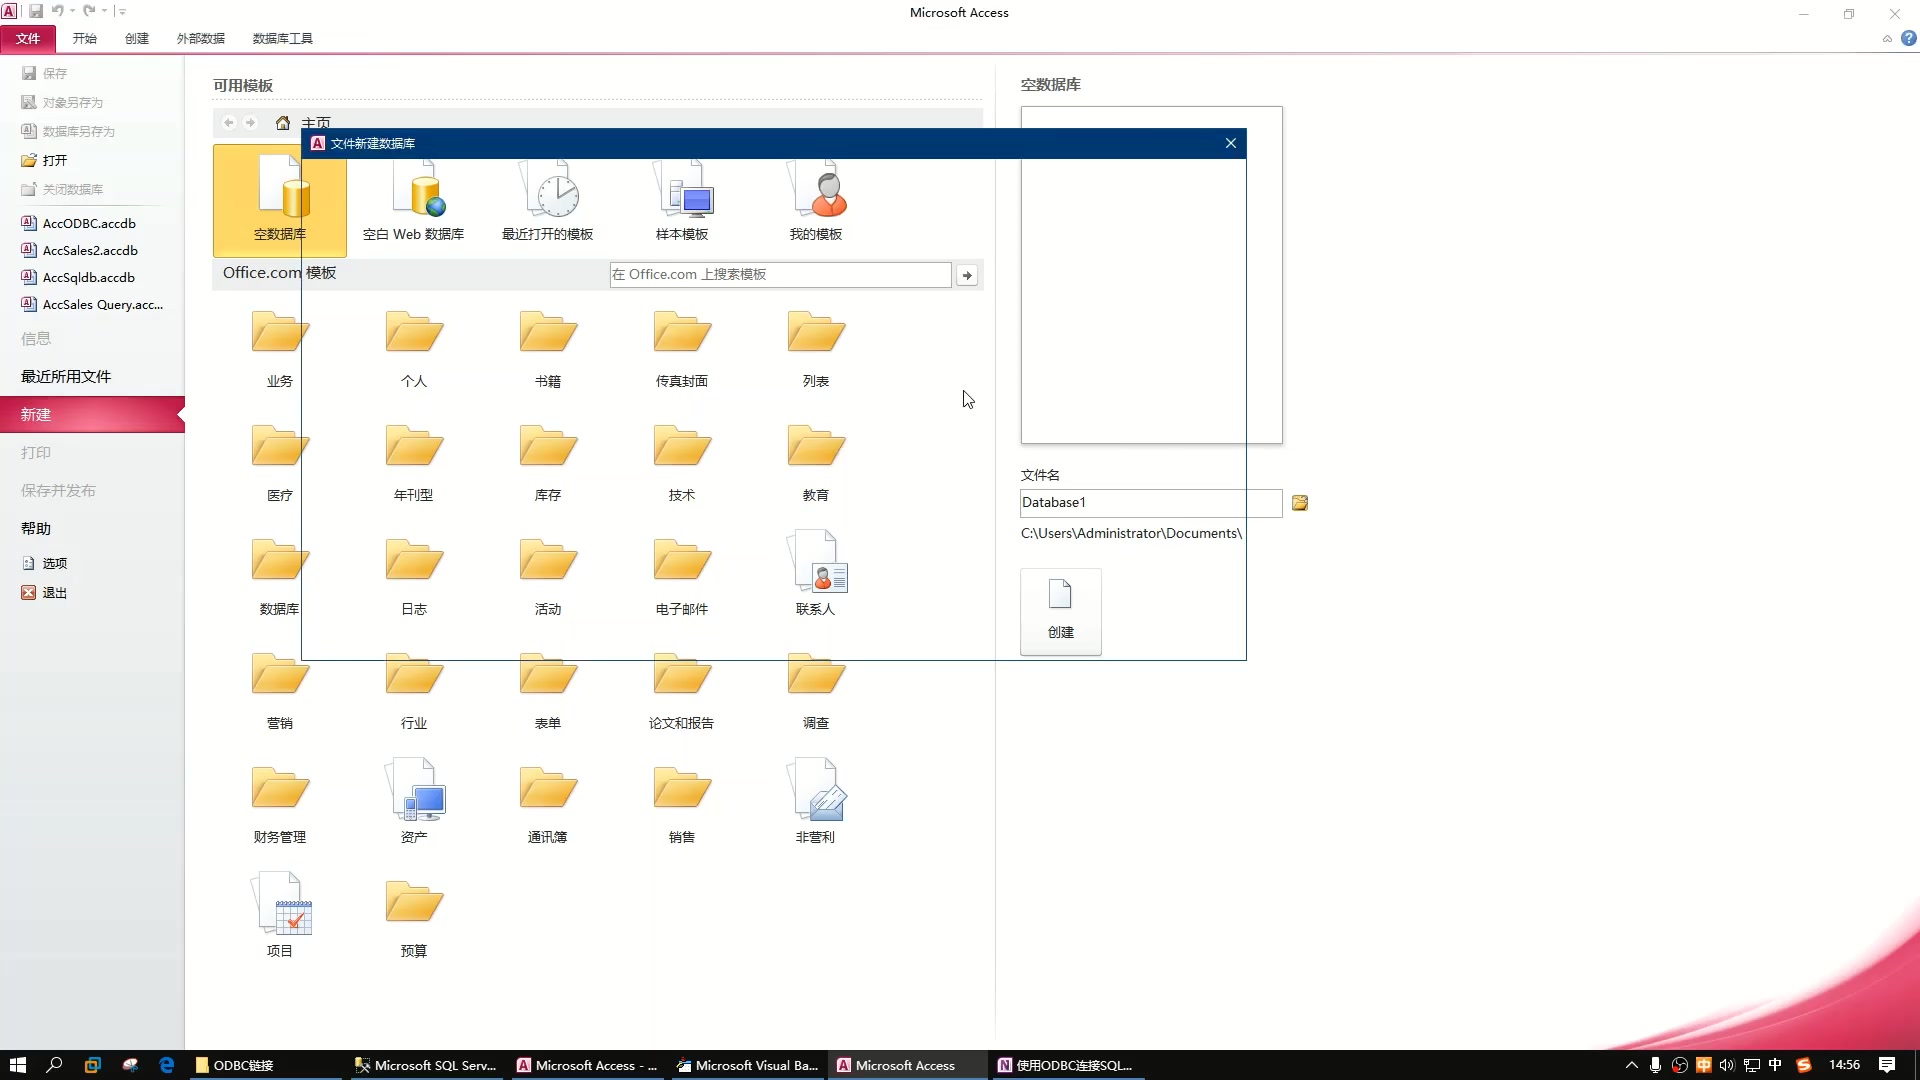
Task: Open Windows Start menu
Action: click(x=17, y=1065)
